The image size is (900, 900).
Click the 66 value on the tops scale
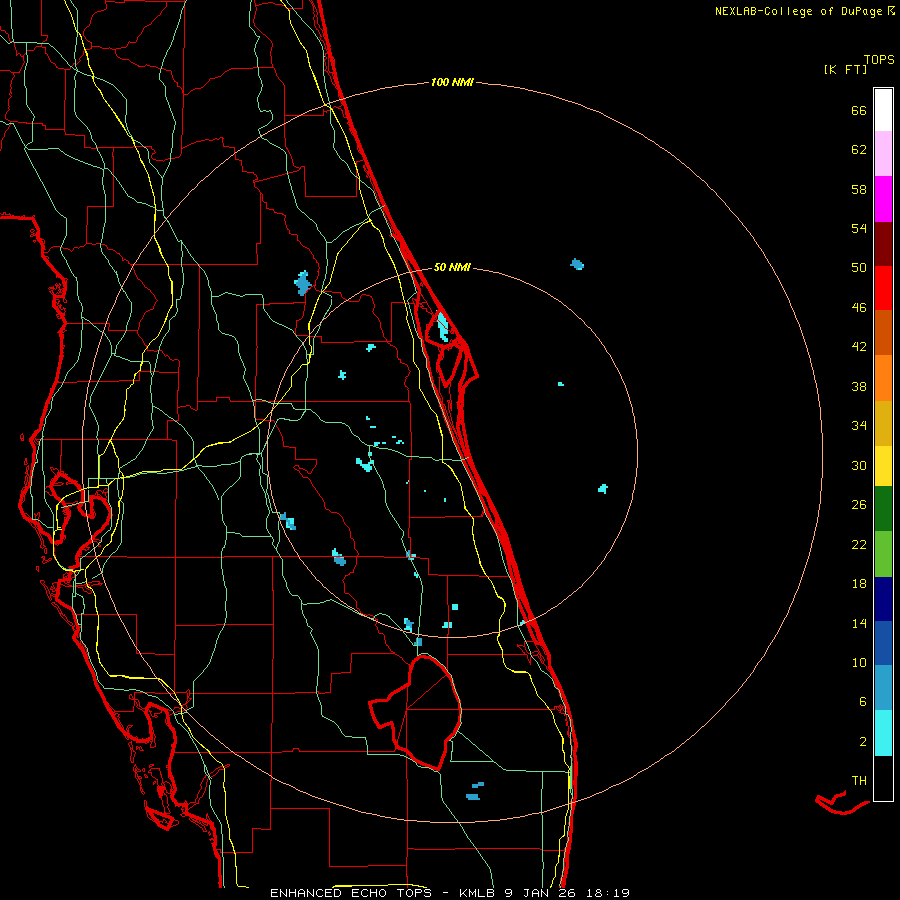coord(859,110)
